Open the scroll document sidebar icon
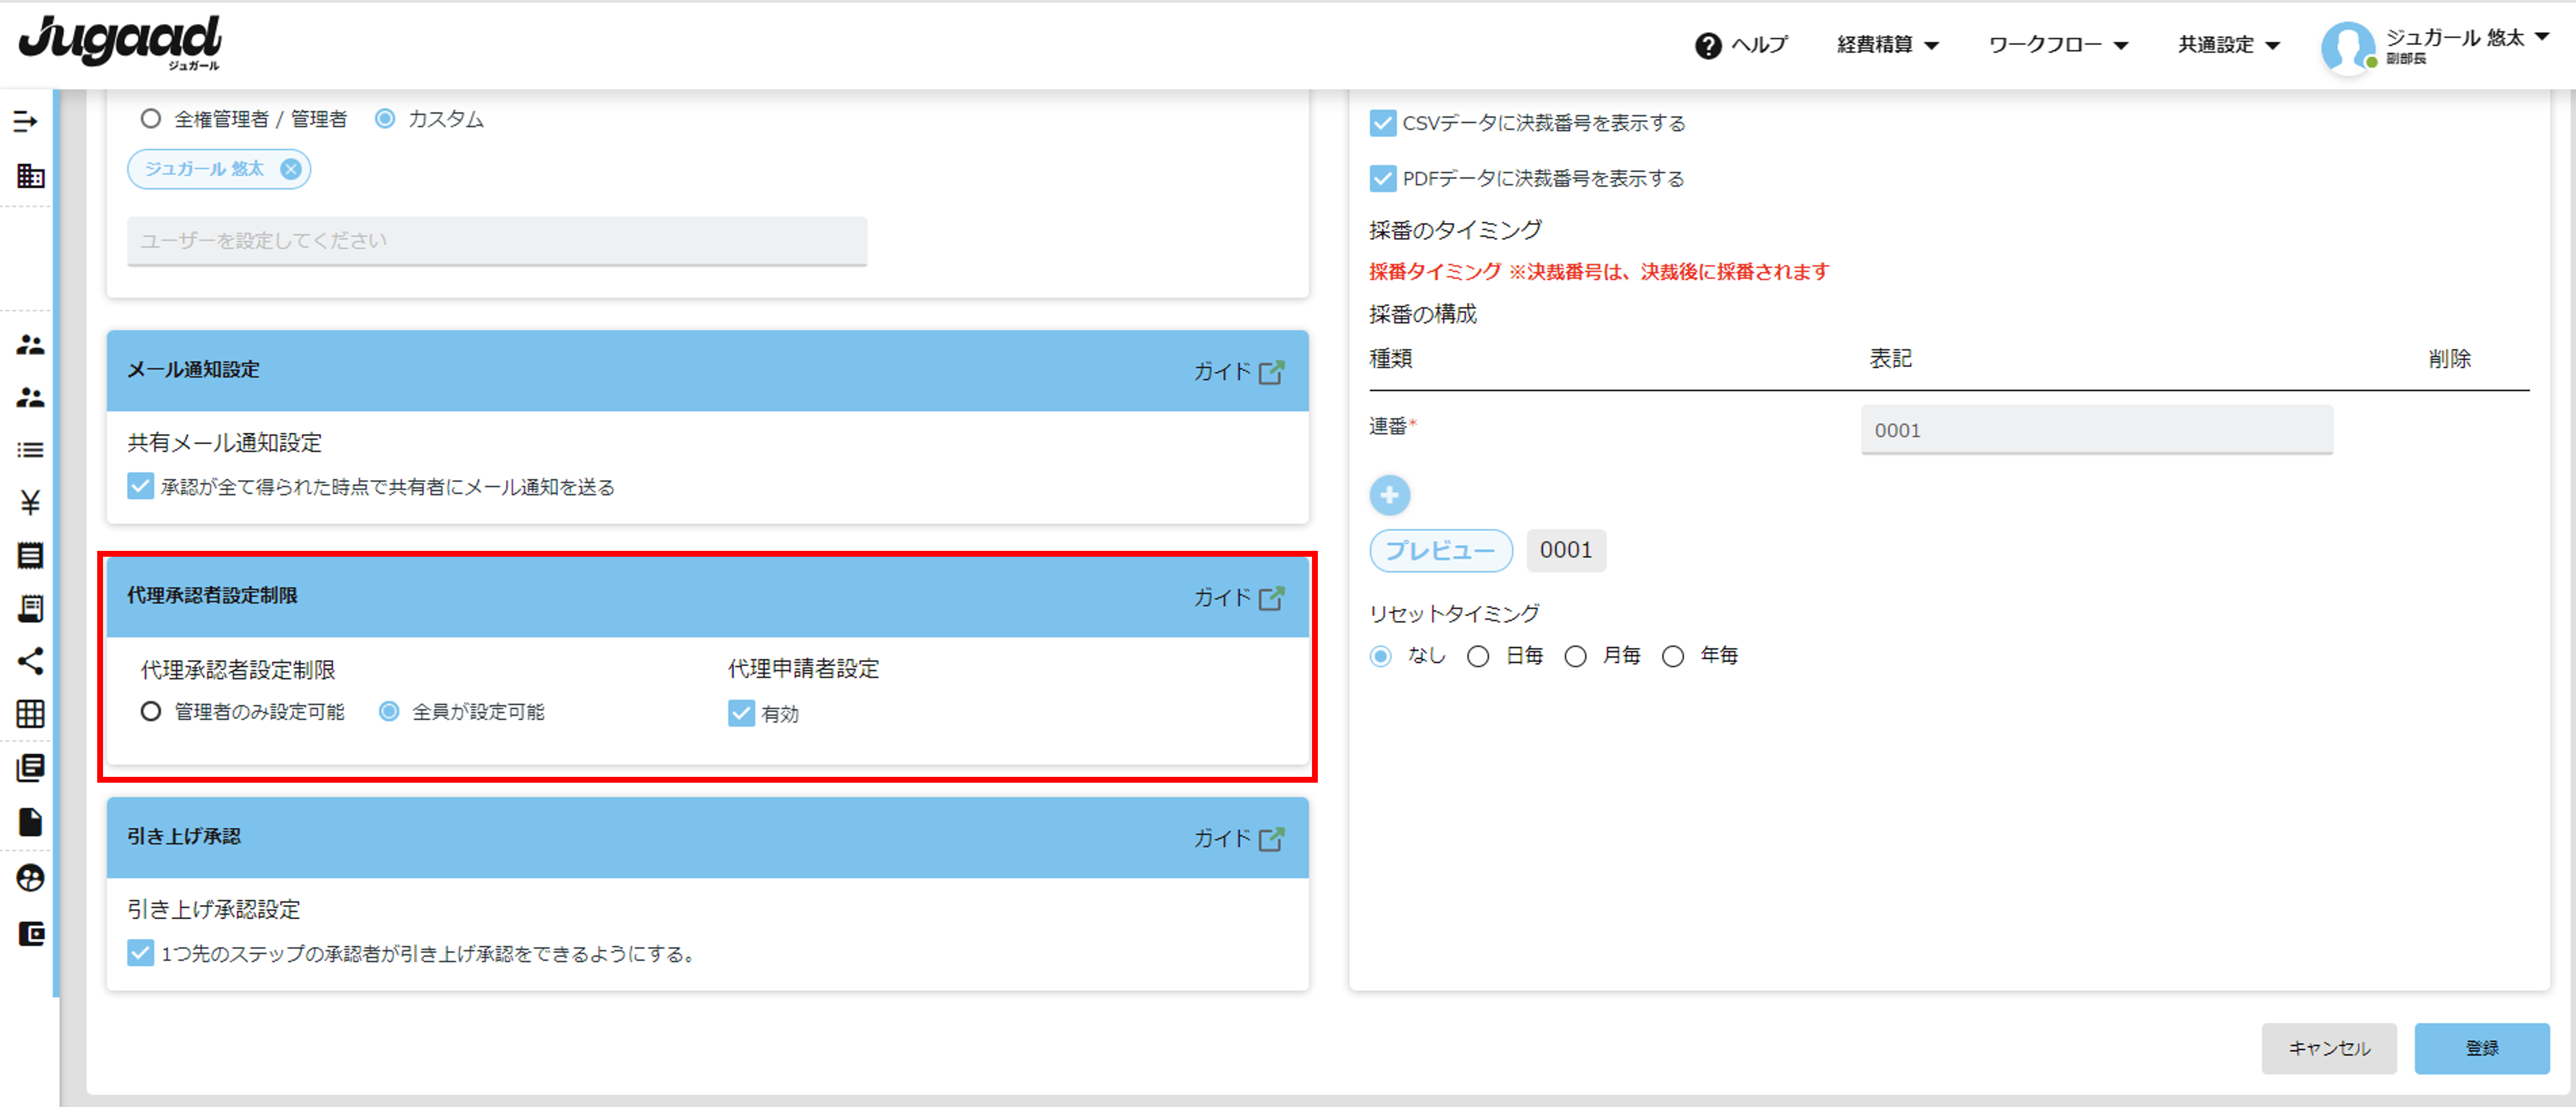This screenshot has height=1107, width=2576. (x=30, y=608)
